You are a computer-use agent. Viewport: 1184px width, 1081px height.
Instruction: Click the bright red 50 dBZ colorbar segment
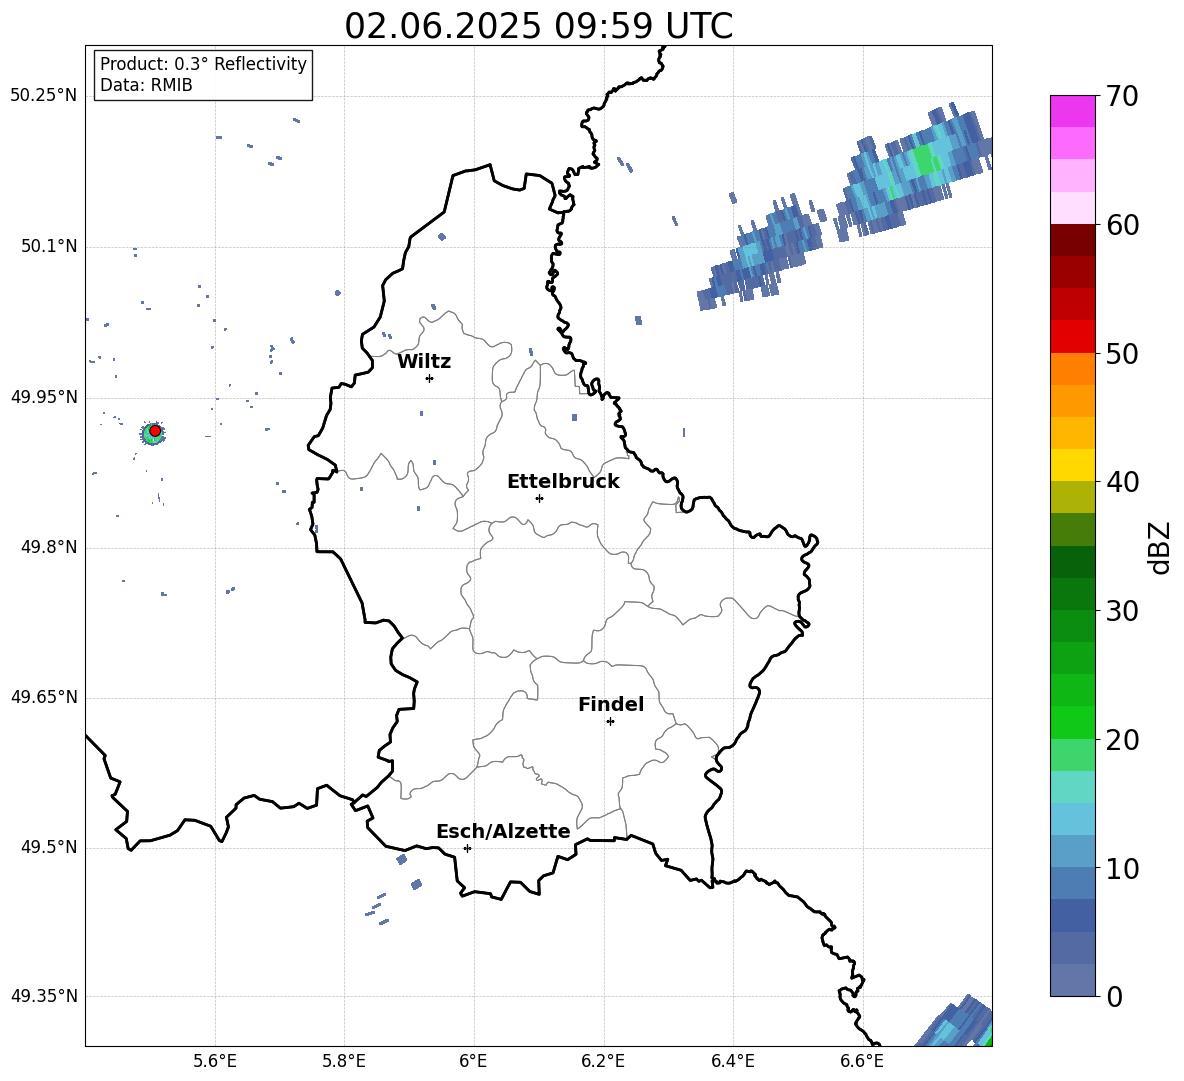pyautogui.click(x=1072, y=337)
